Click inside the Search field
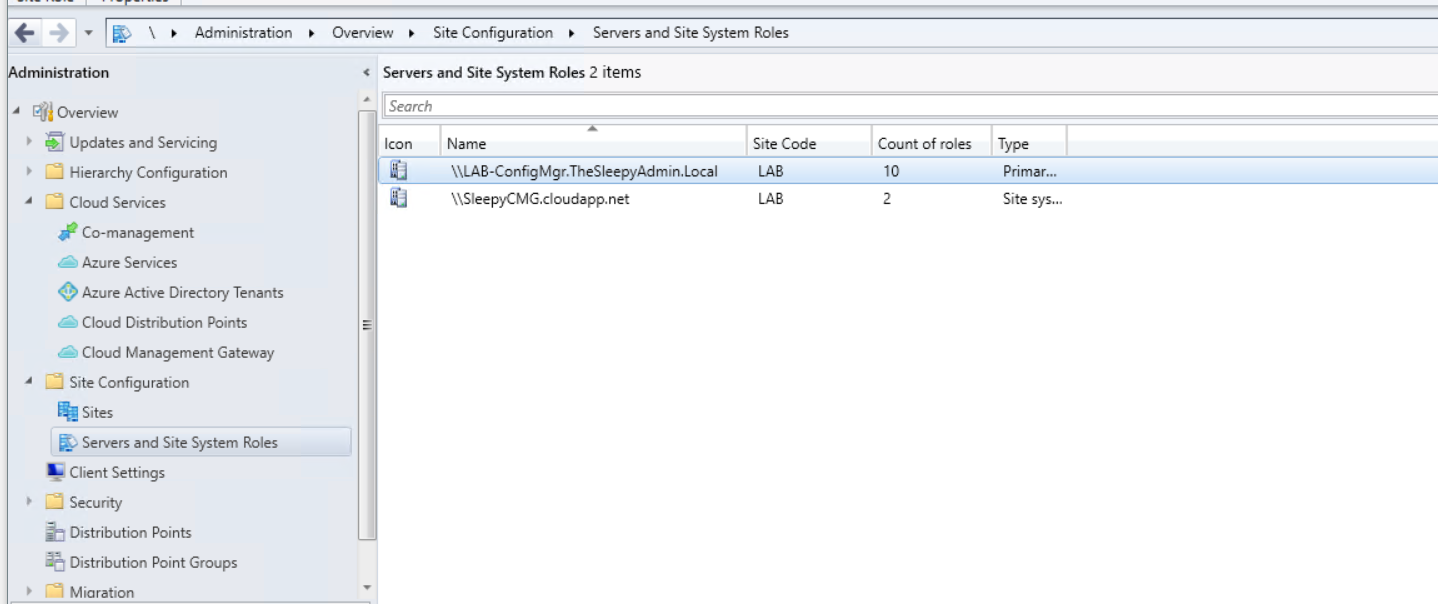Image resolution: width=1438 pixels, height=604 pixels. click(700, 106)
